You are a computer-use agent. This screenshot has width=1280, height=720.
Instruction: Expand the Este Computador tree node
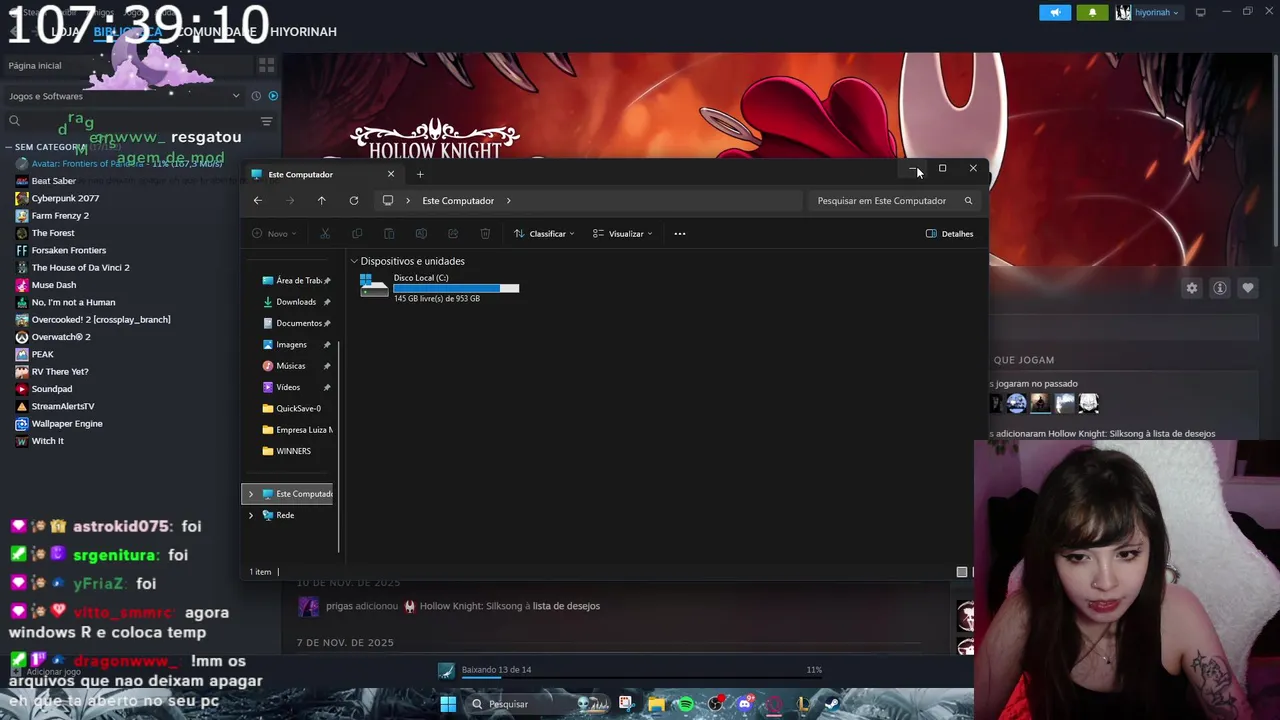[x=251, y=494]
